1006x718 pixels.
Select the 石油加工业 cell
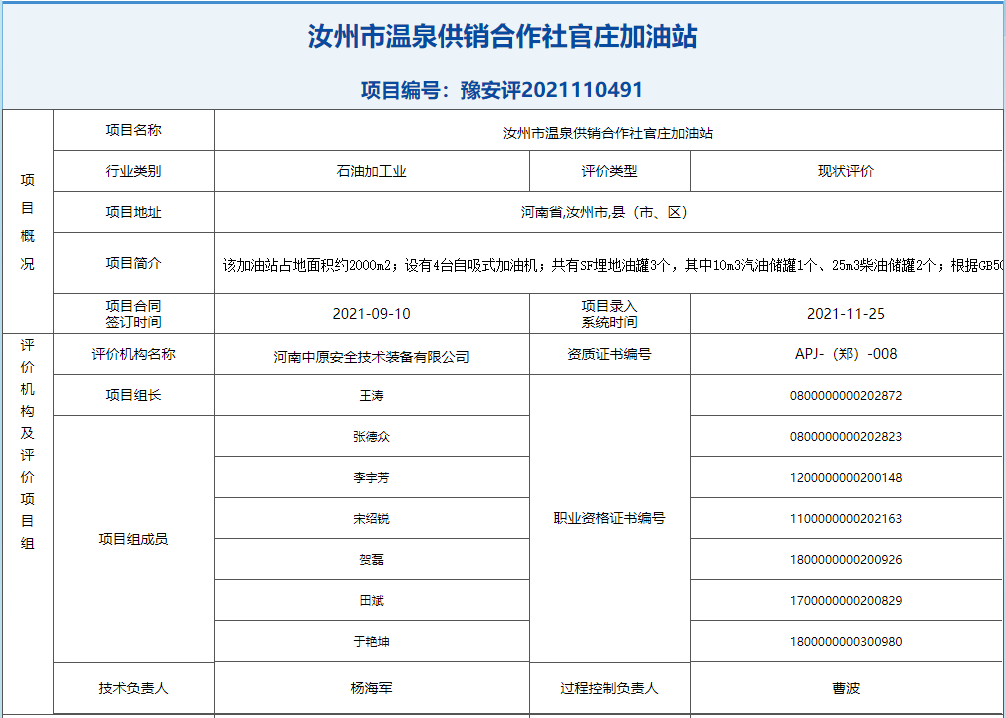tap(371, 171)
